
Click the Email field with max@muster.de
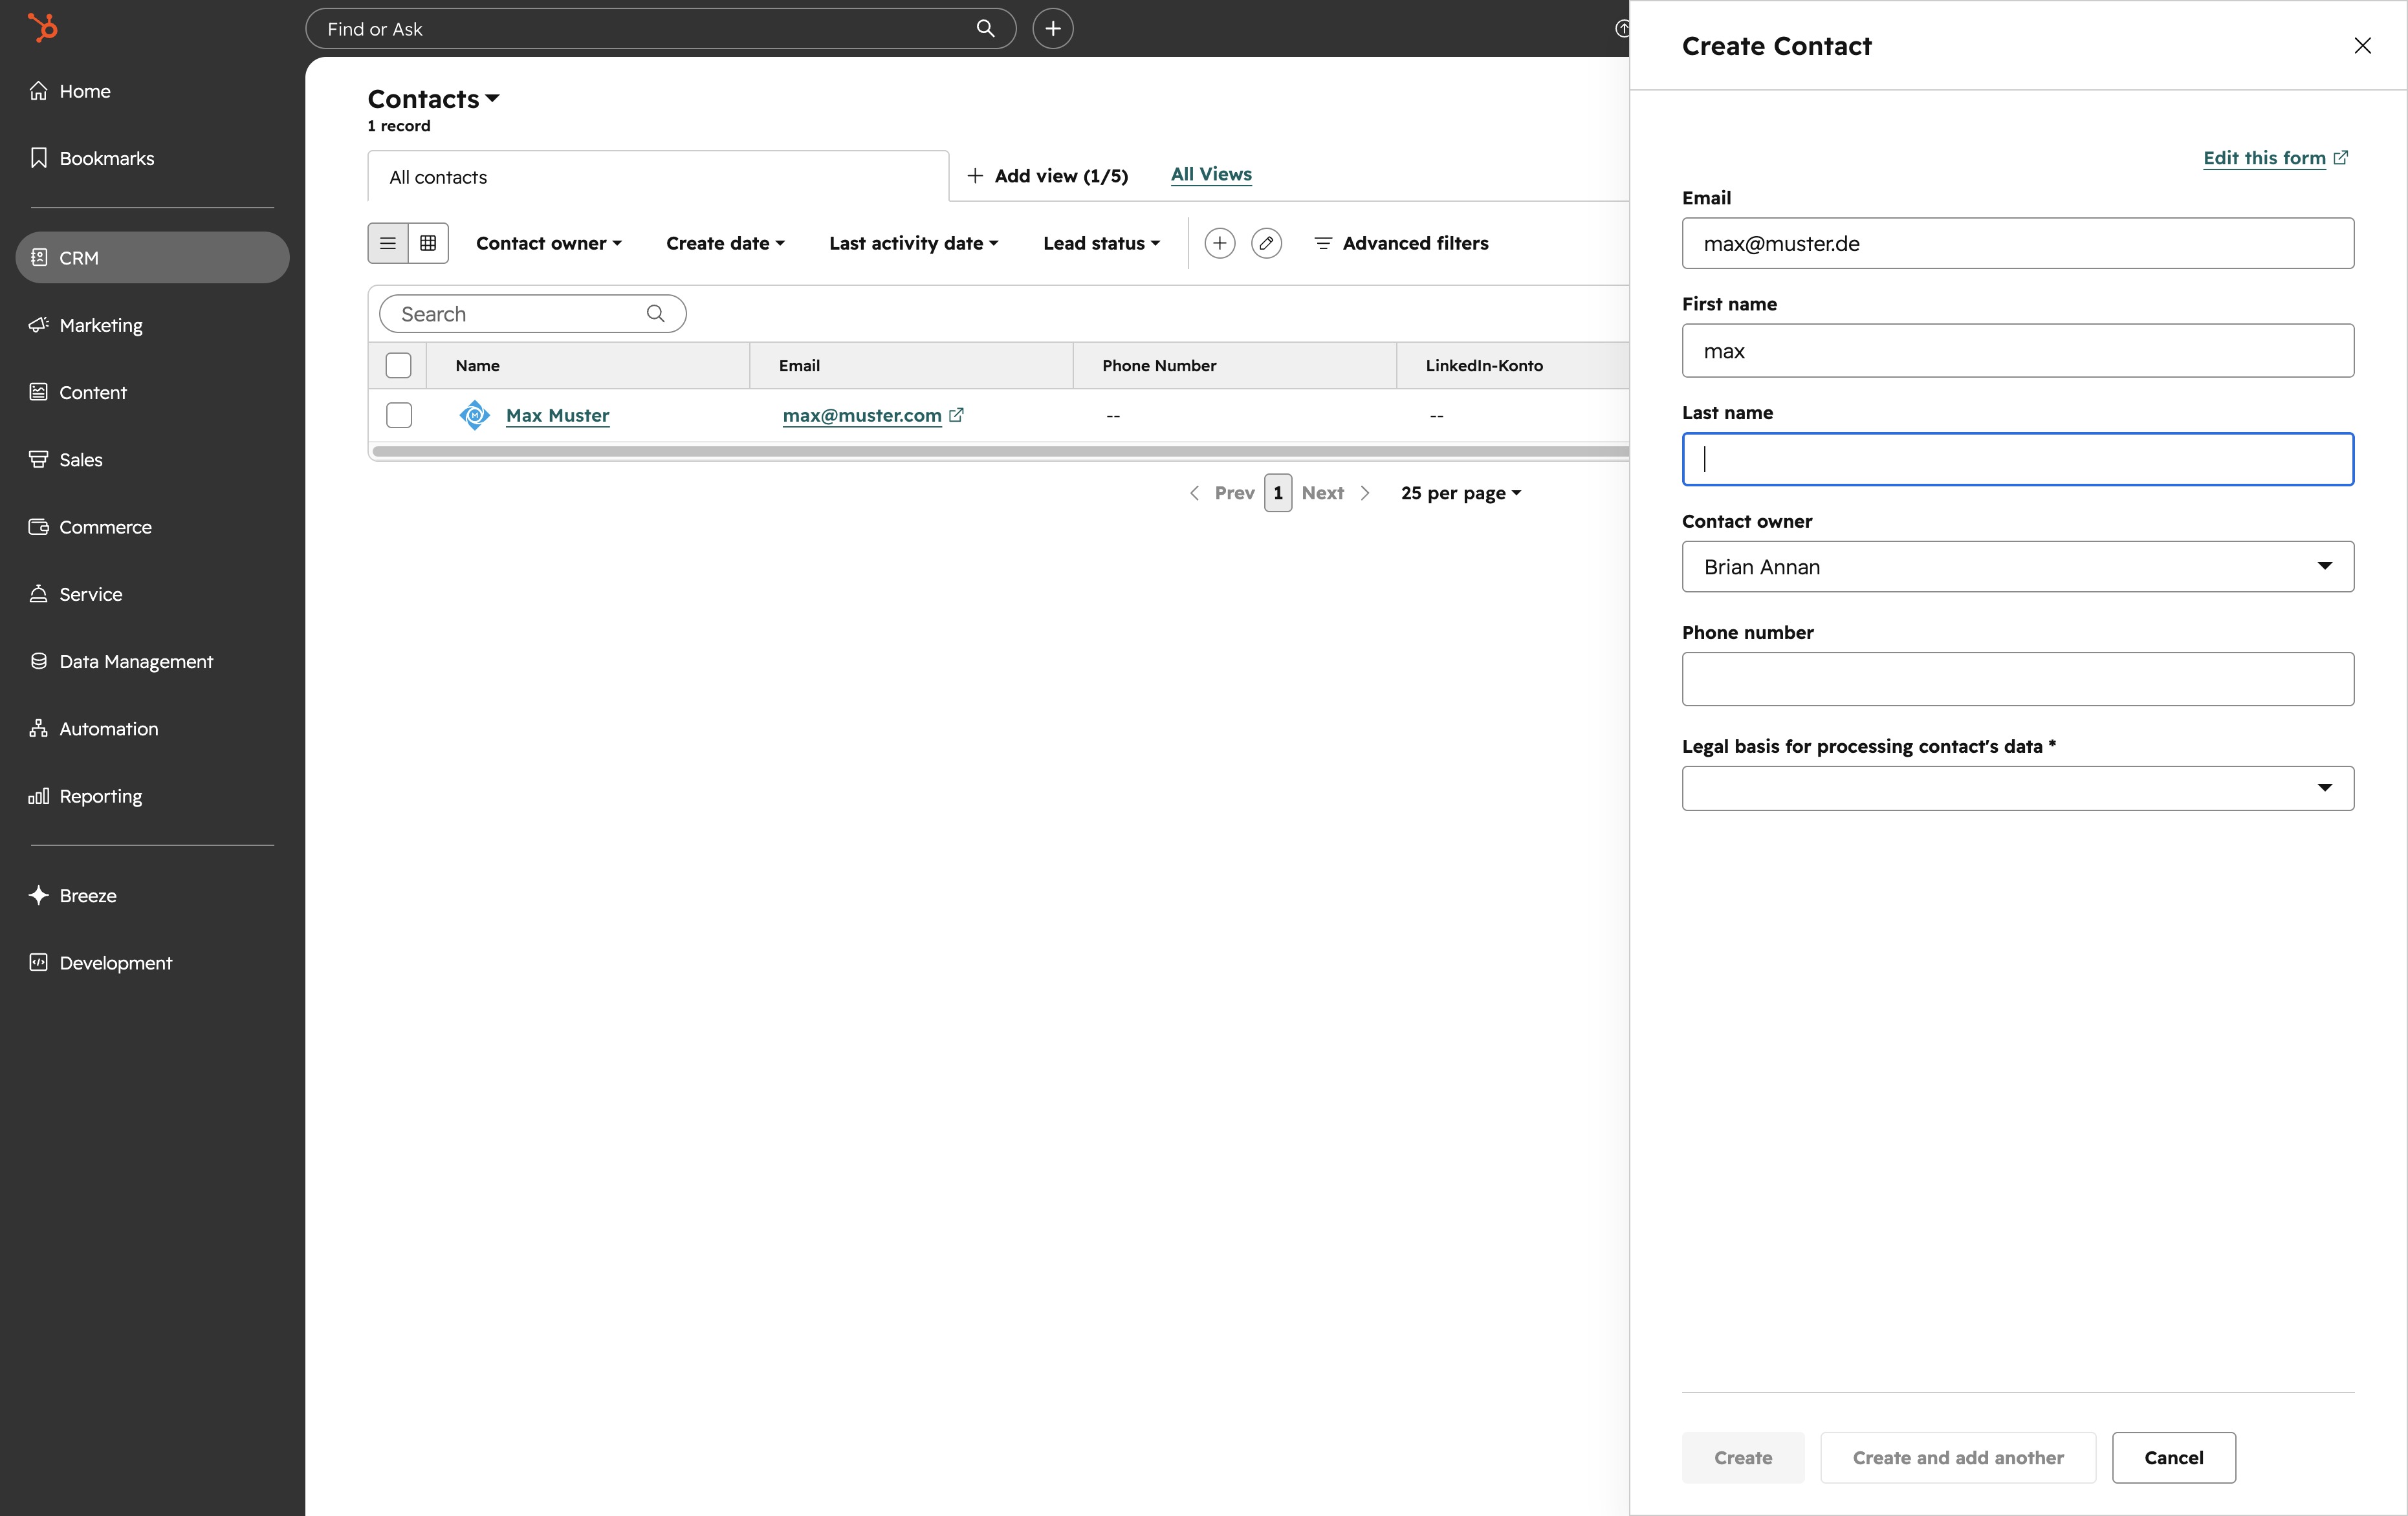pyautogui.click(x=2017, y=244)
